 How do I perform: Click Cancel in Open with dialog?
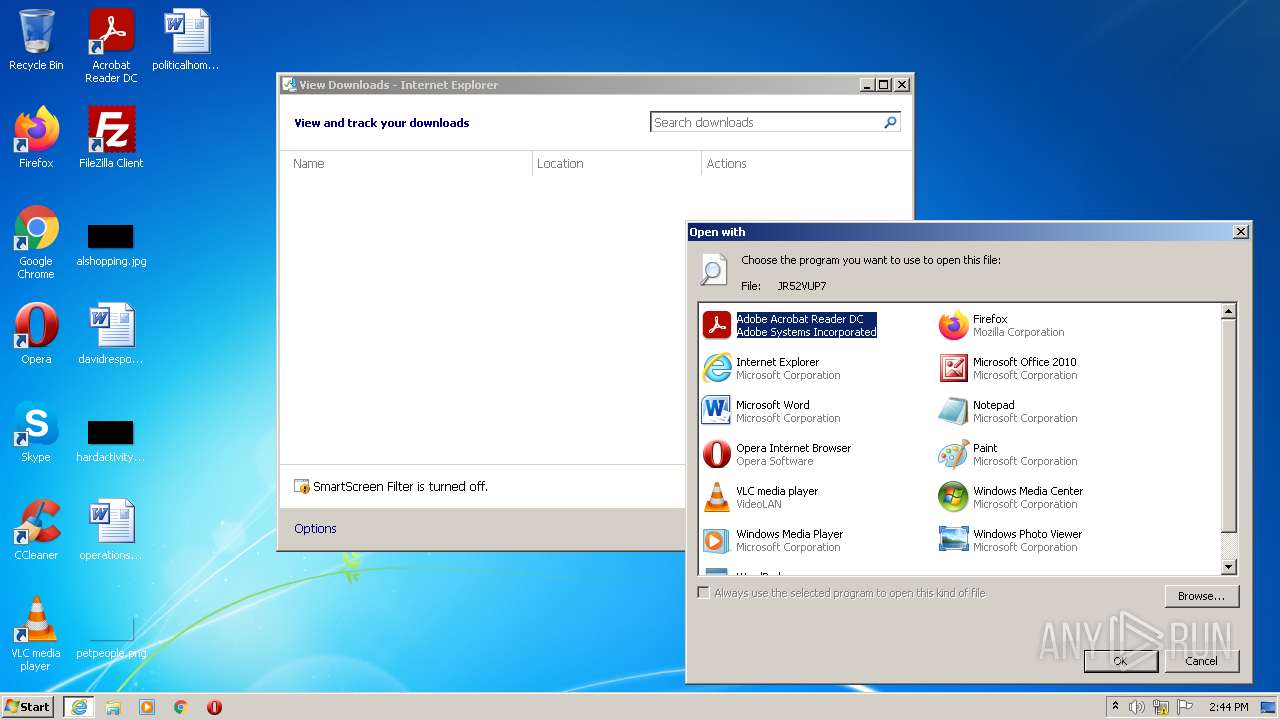click(x=1202, y=661)
